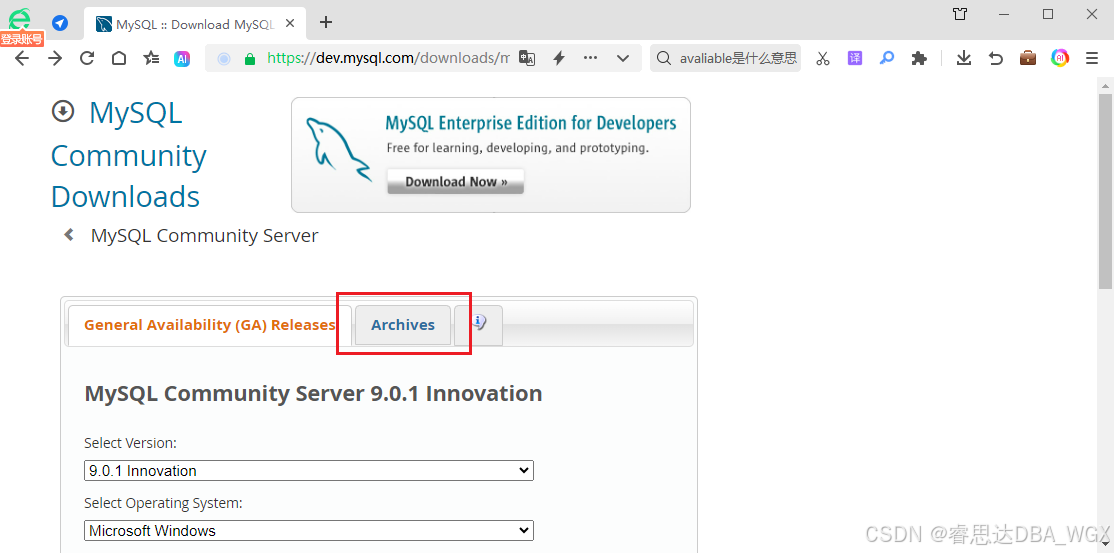
Task: Click the Select Operating System label
Action: (x=163, y=504)
